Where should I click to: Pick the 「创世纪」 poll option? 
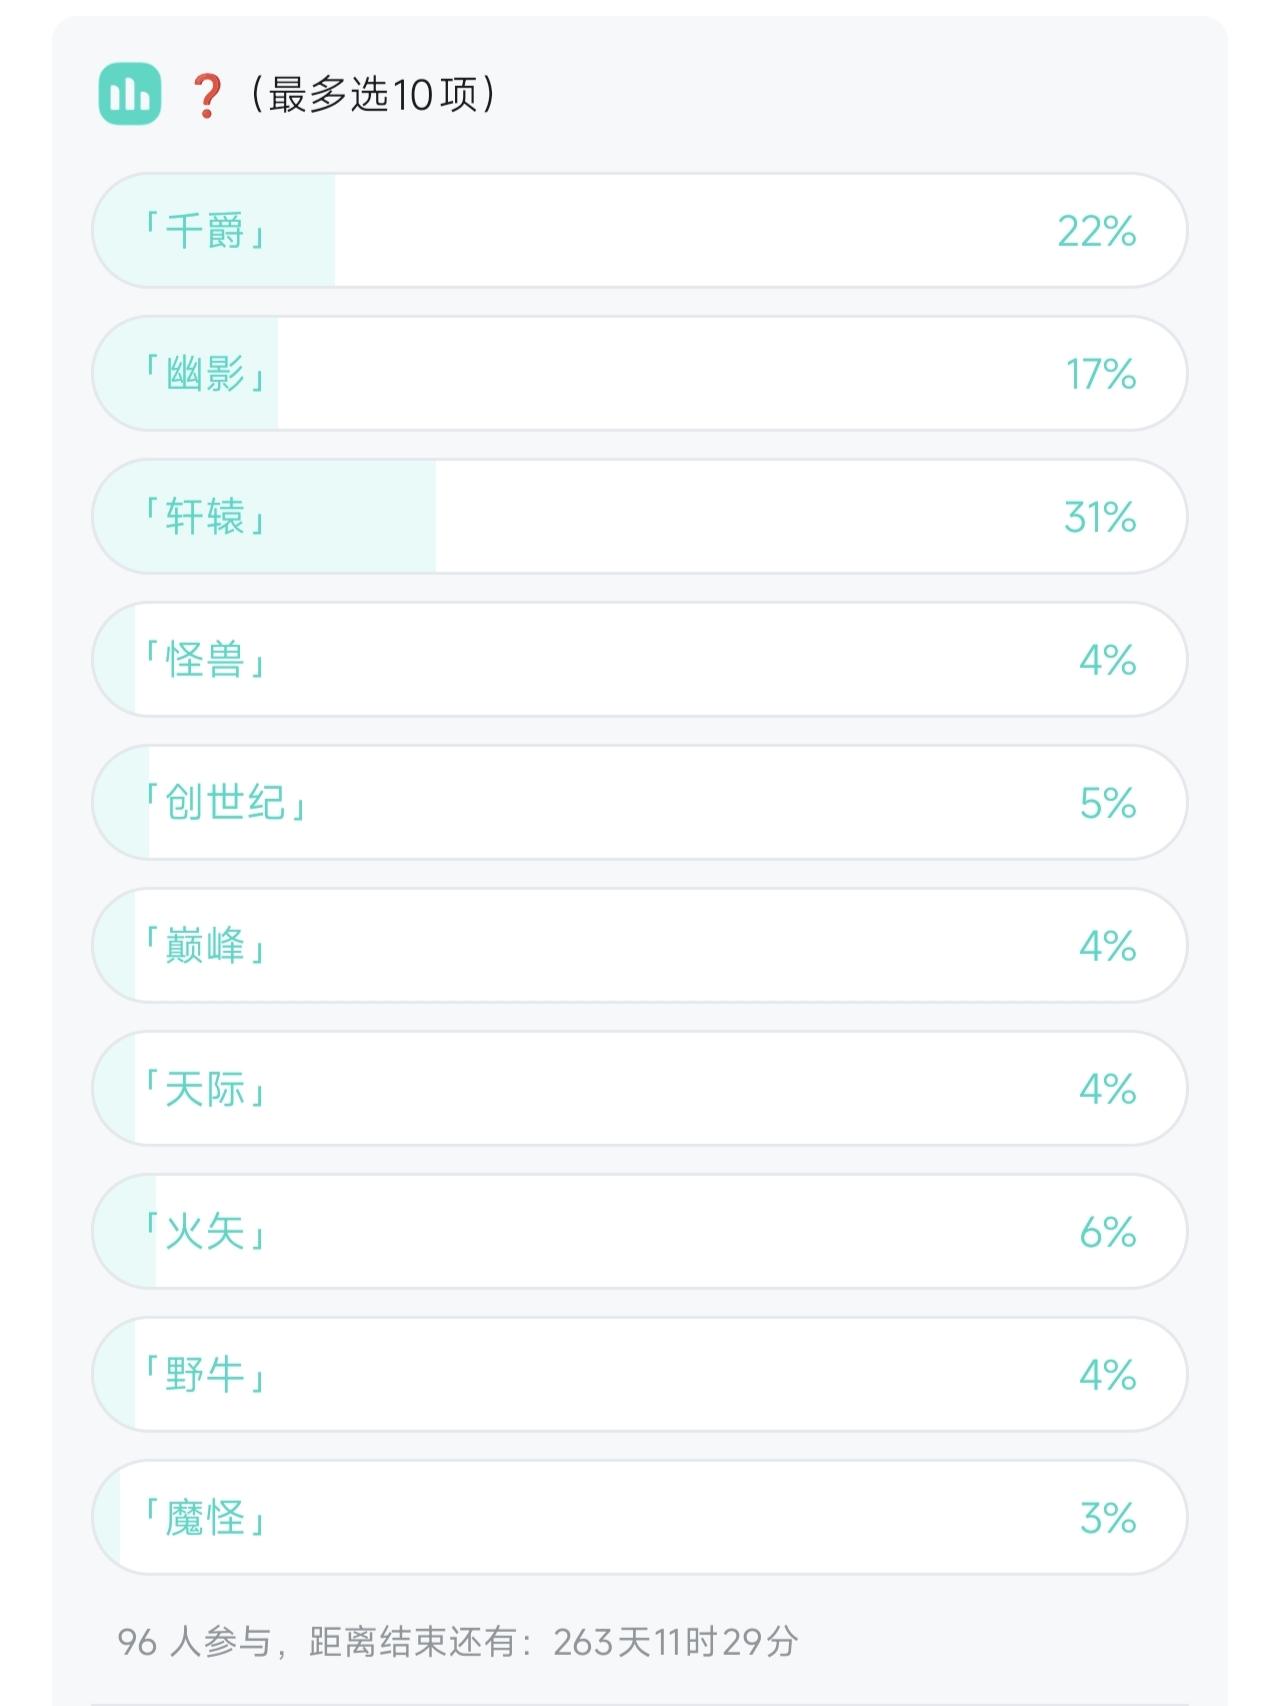[225, 803]
